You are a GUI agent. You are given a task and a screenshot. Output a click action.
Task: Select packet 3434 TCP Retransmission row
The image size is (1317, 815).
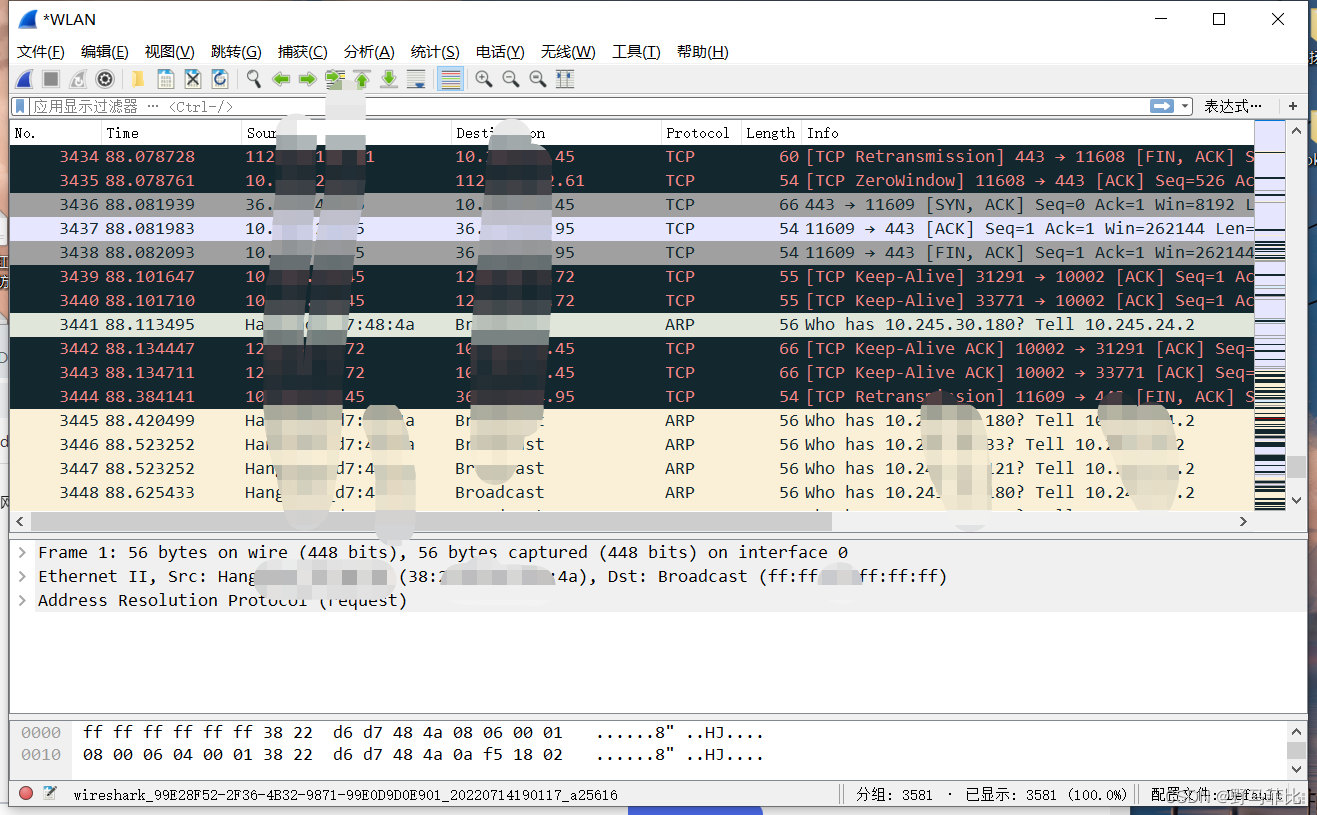632,157
